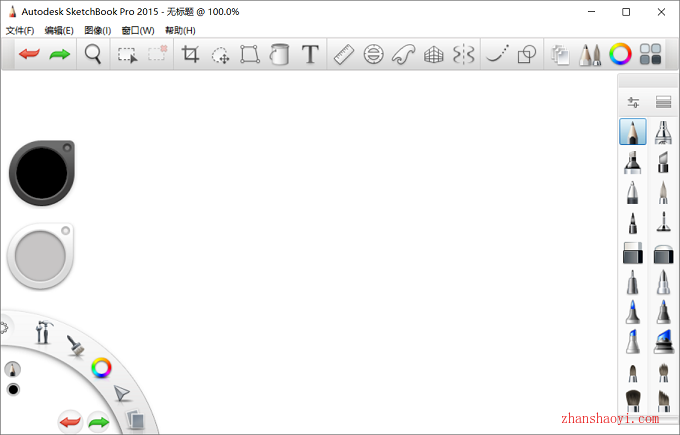The image size is (680, 435).
Task: Select the Ballpoint Pen brush
Action: pyautogui.click(x=633, y=193)
